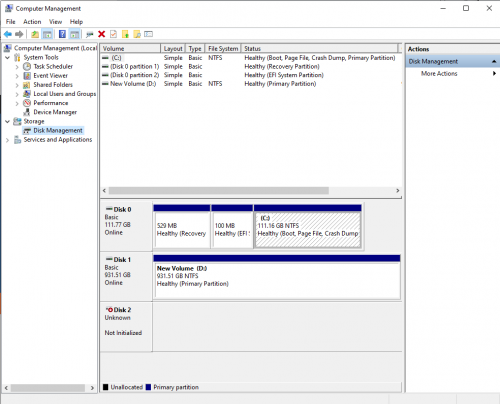Click the tree pane scroll right arrow
This screenshot has height=404, width=500.
coord(92,388)
